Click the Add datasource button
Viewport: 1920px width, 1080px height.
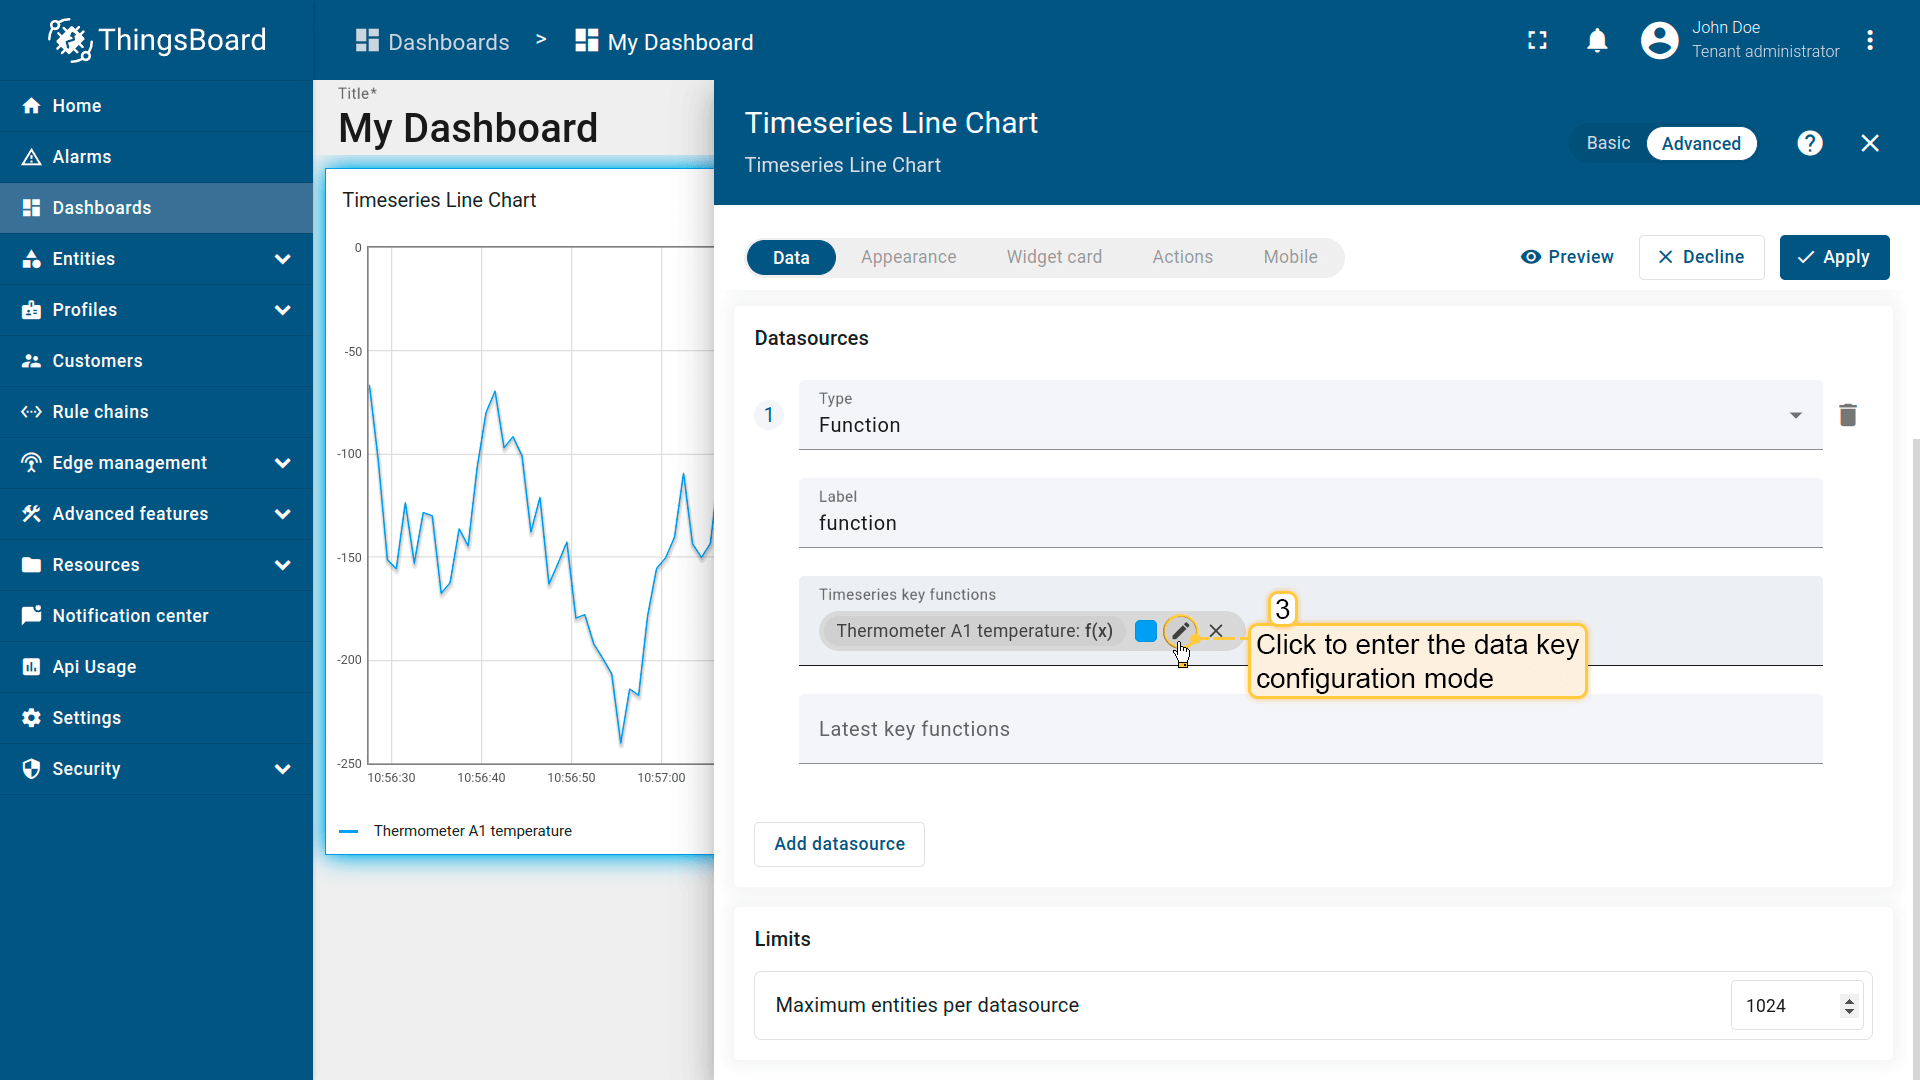tap(839, 844)
